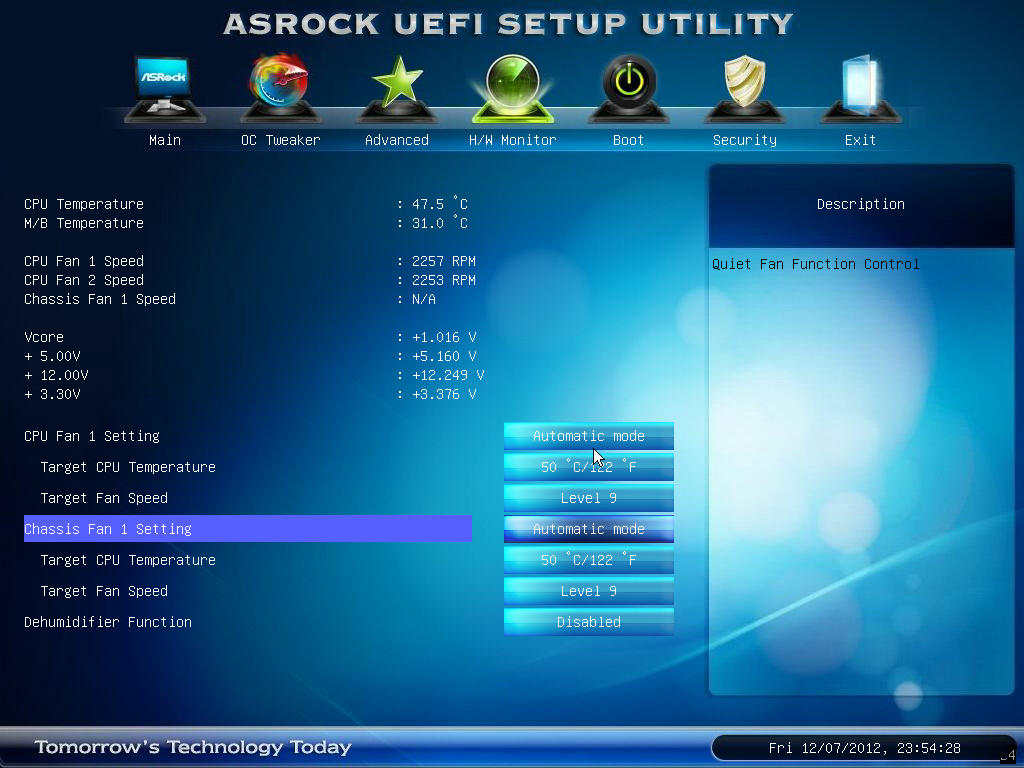Select the highlighted Chassis Fan 1 Setting row
The width and height of the screenshot is (1024, 768).
(247, 529)
